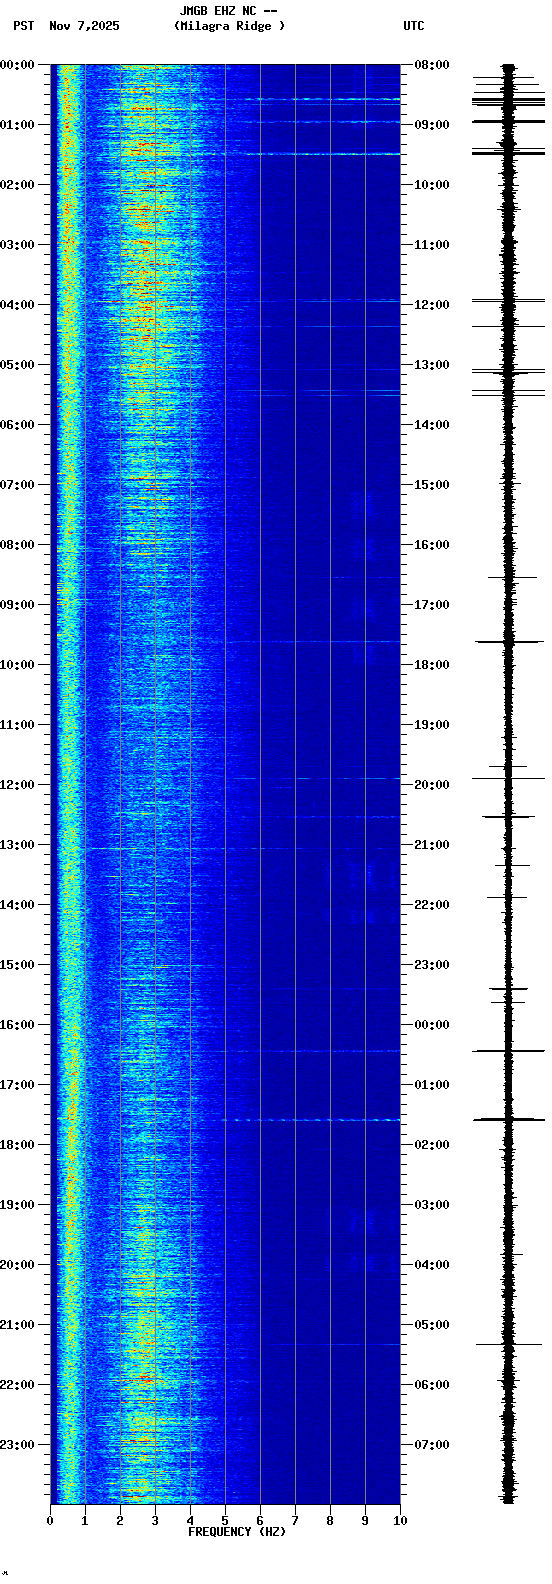The width and height of the screenshot is (552, 1584).
Task: Click the "09:00" UTC label on right axis
Action: tap(432, 125)
